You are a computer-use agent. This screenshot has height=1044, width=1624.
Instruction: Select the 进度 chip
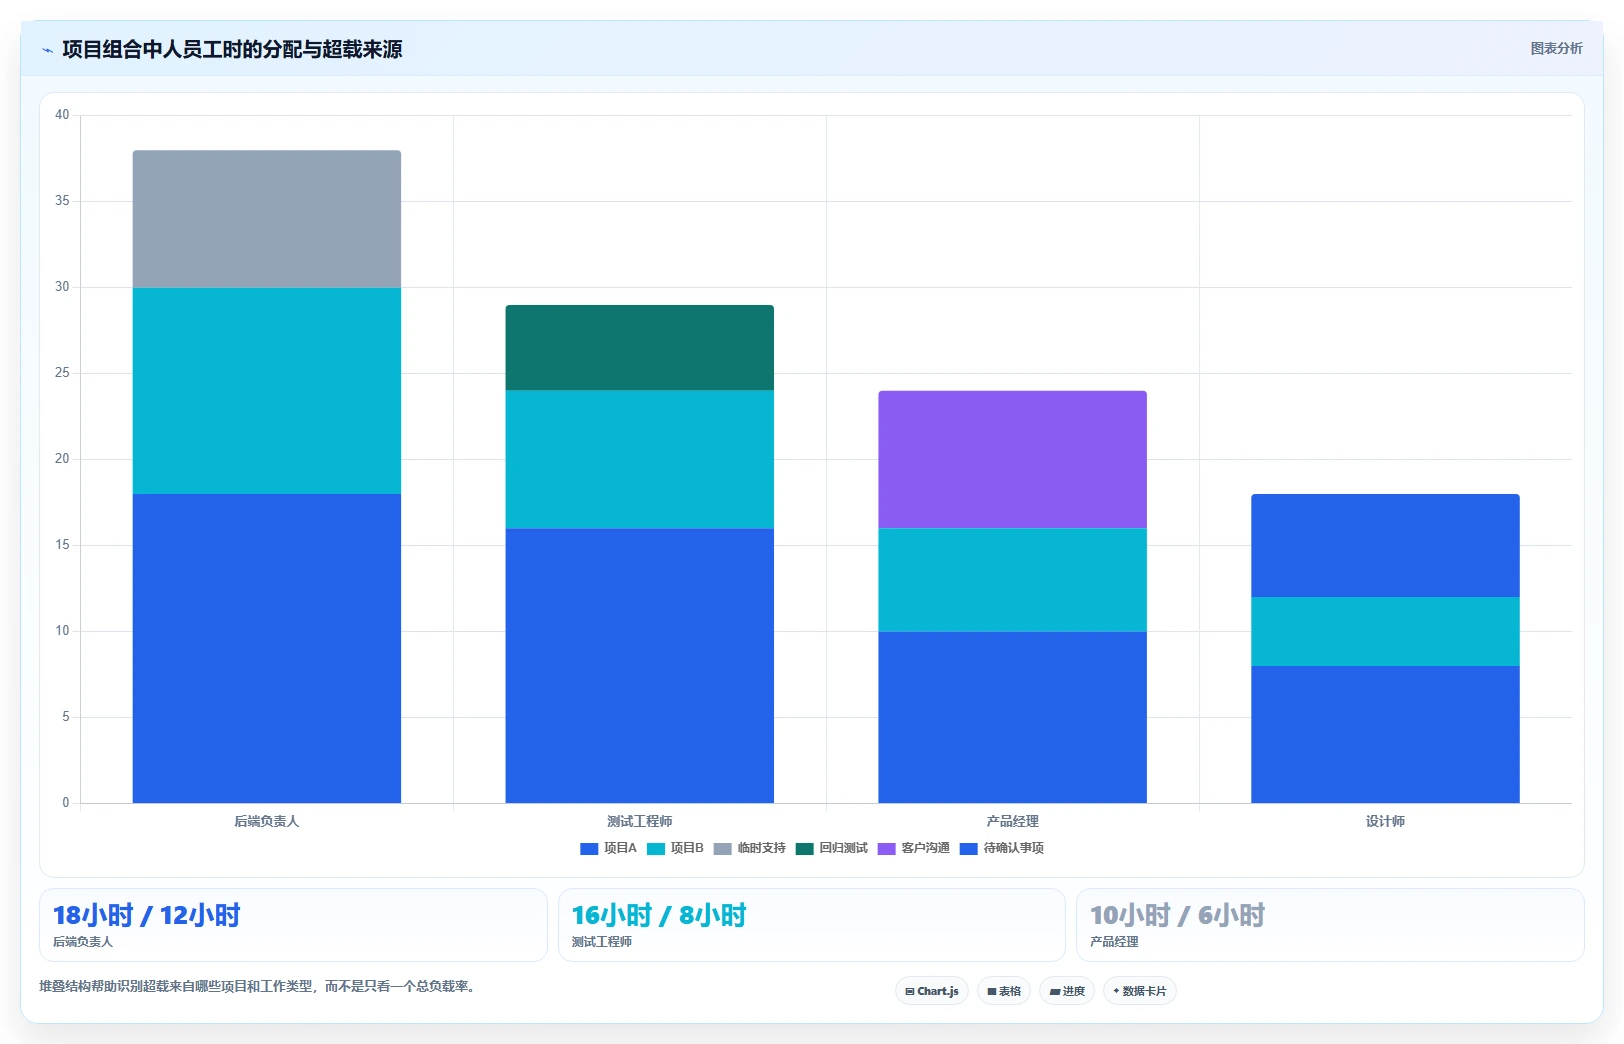click(x=1067, y=991)
